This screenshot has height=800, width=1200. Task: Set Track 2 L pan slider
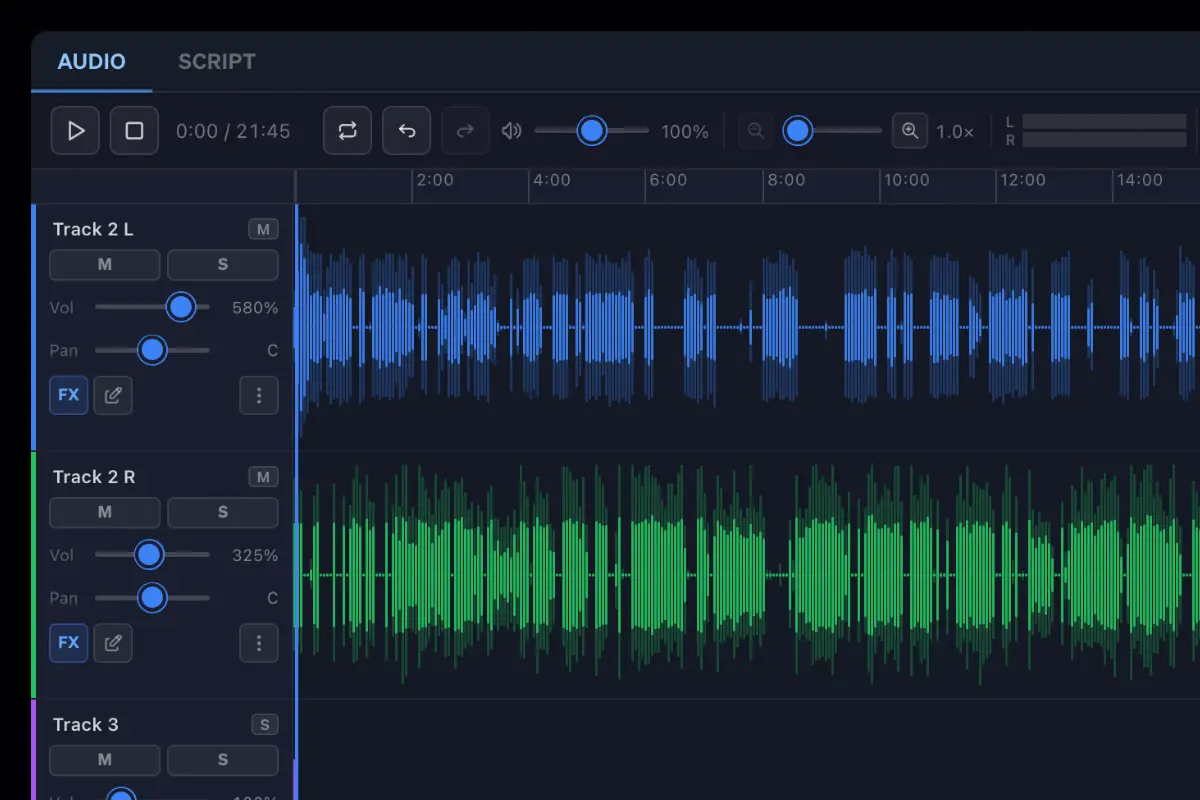[153, 350]
